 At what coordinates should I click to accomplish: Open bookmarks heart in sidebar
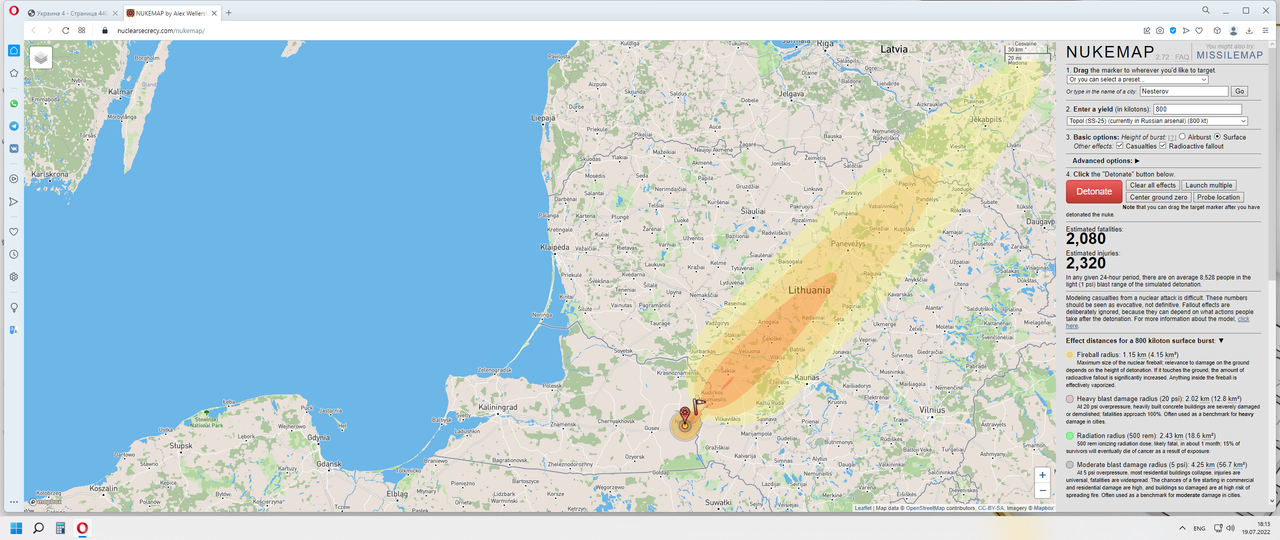click(x=14, y=231)
